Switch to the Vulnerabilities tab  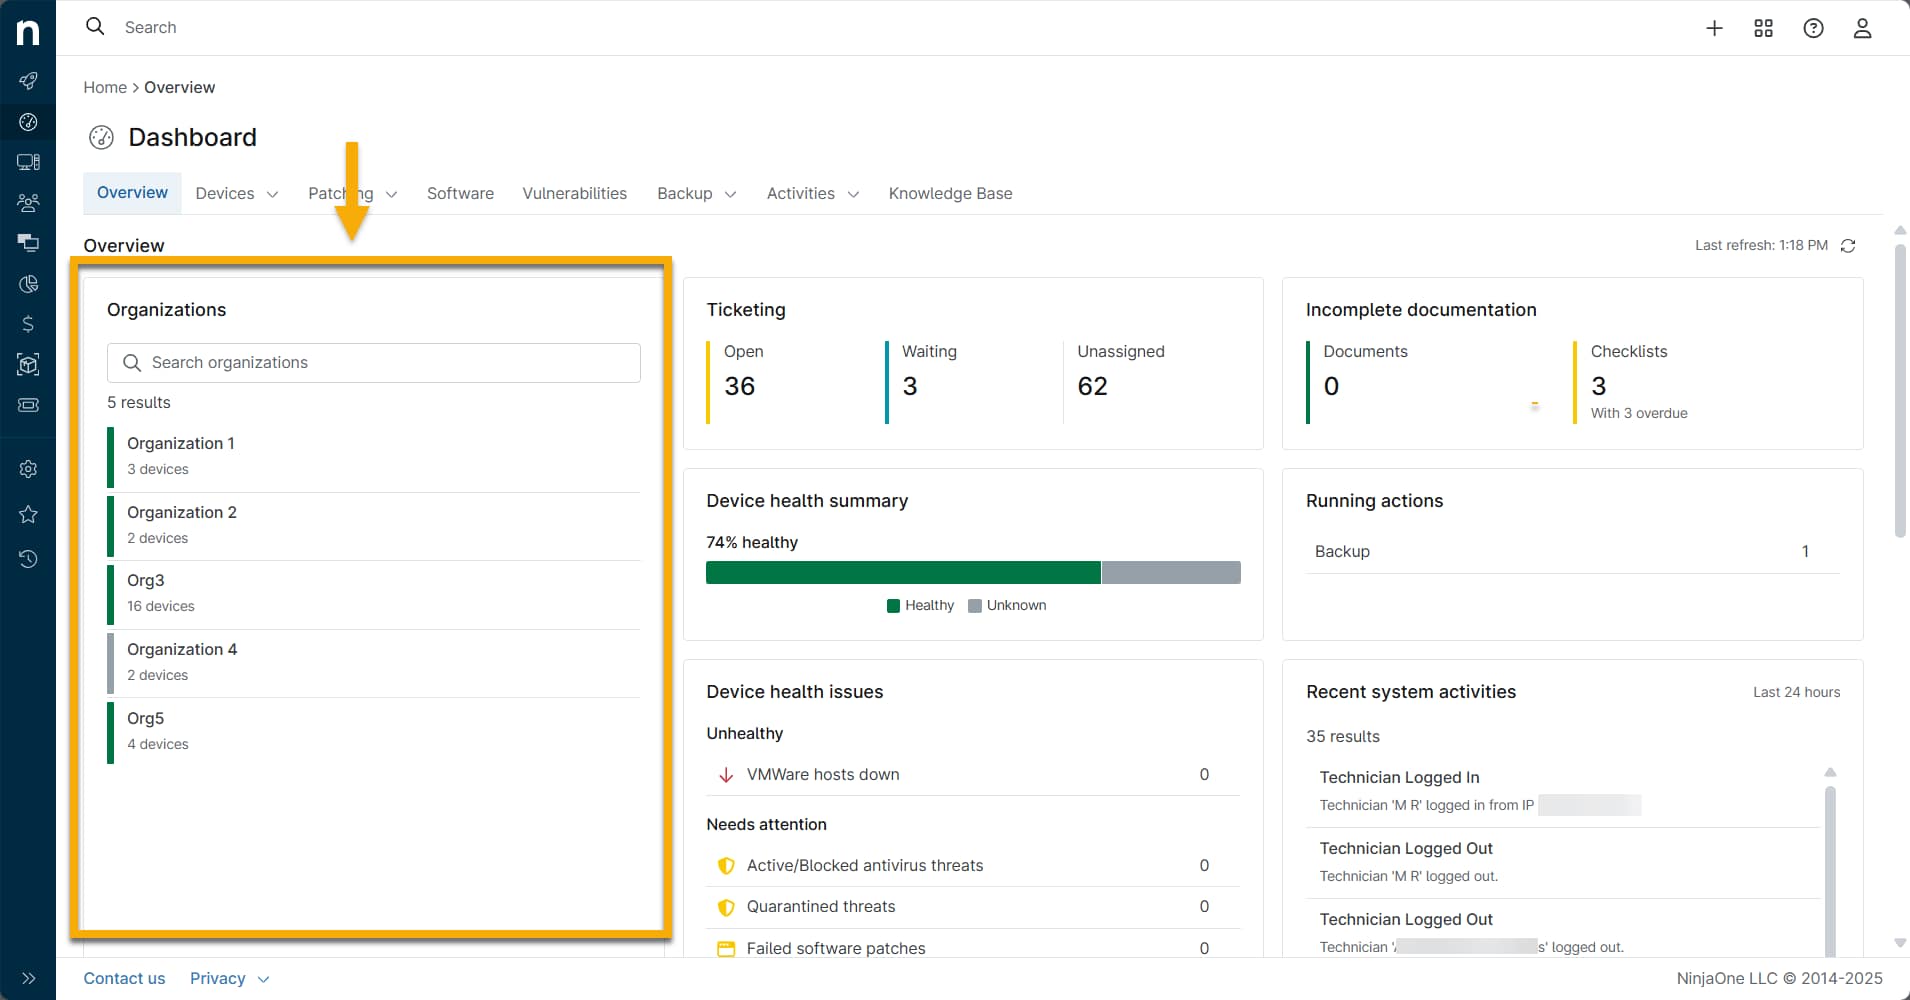[x=575, y=193]
